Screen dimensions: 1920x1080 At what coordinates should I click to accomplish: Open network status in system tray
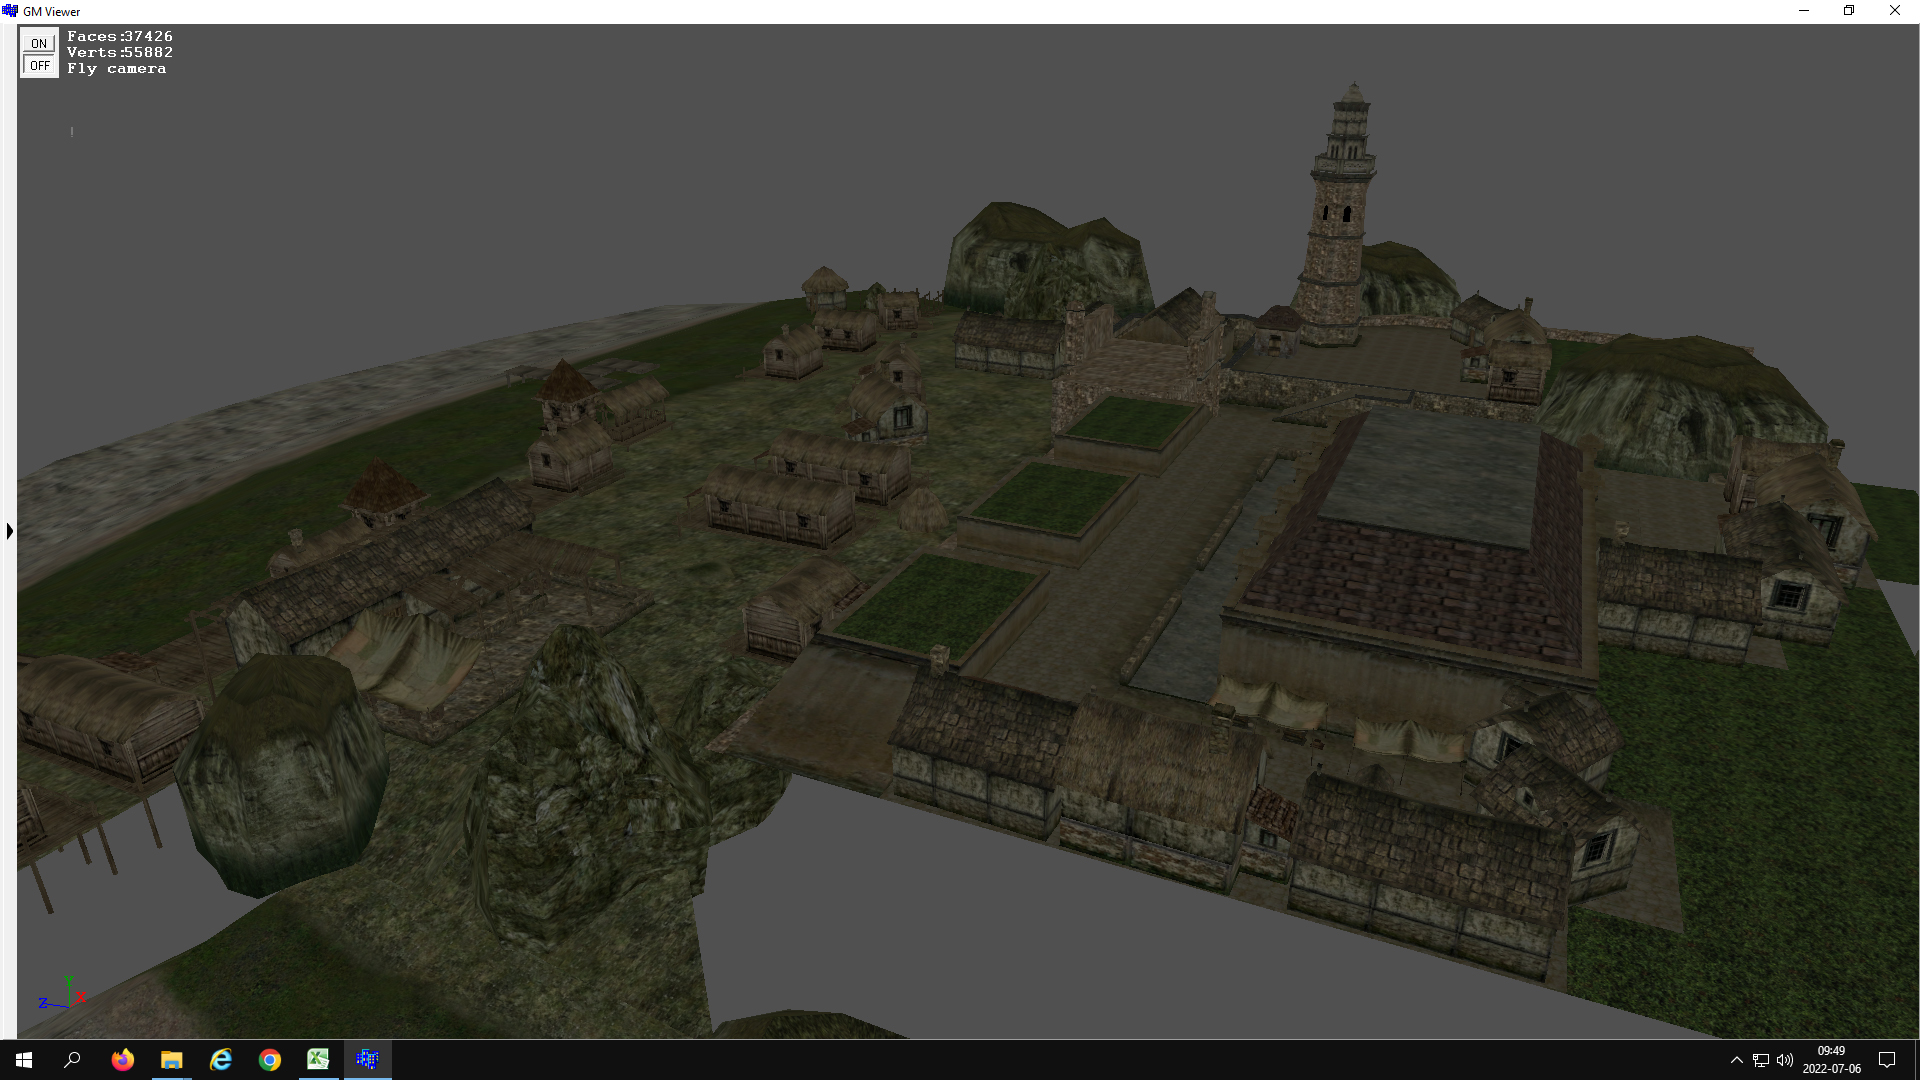1761,1060
